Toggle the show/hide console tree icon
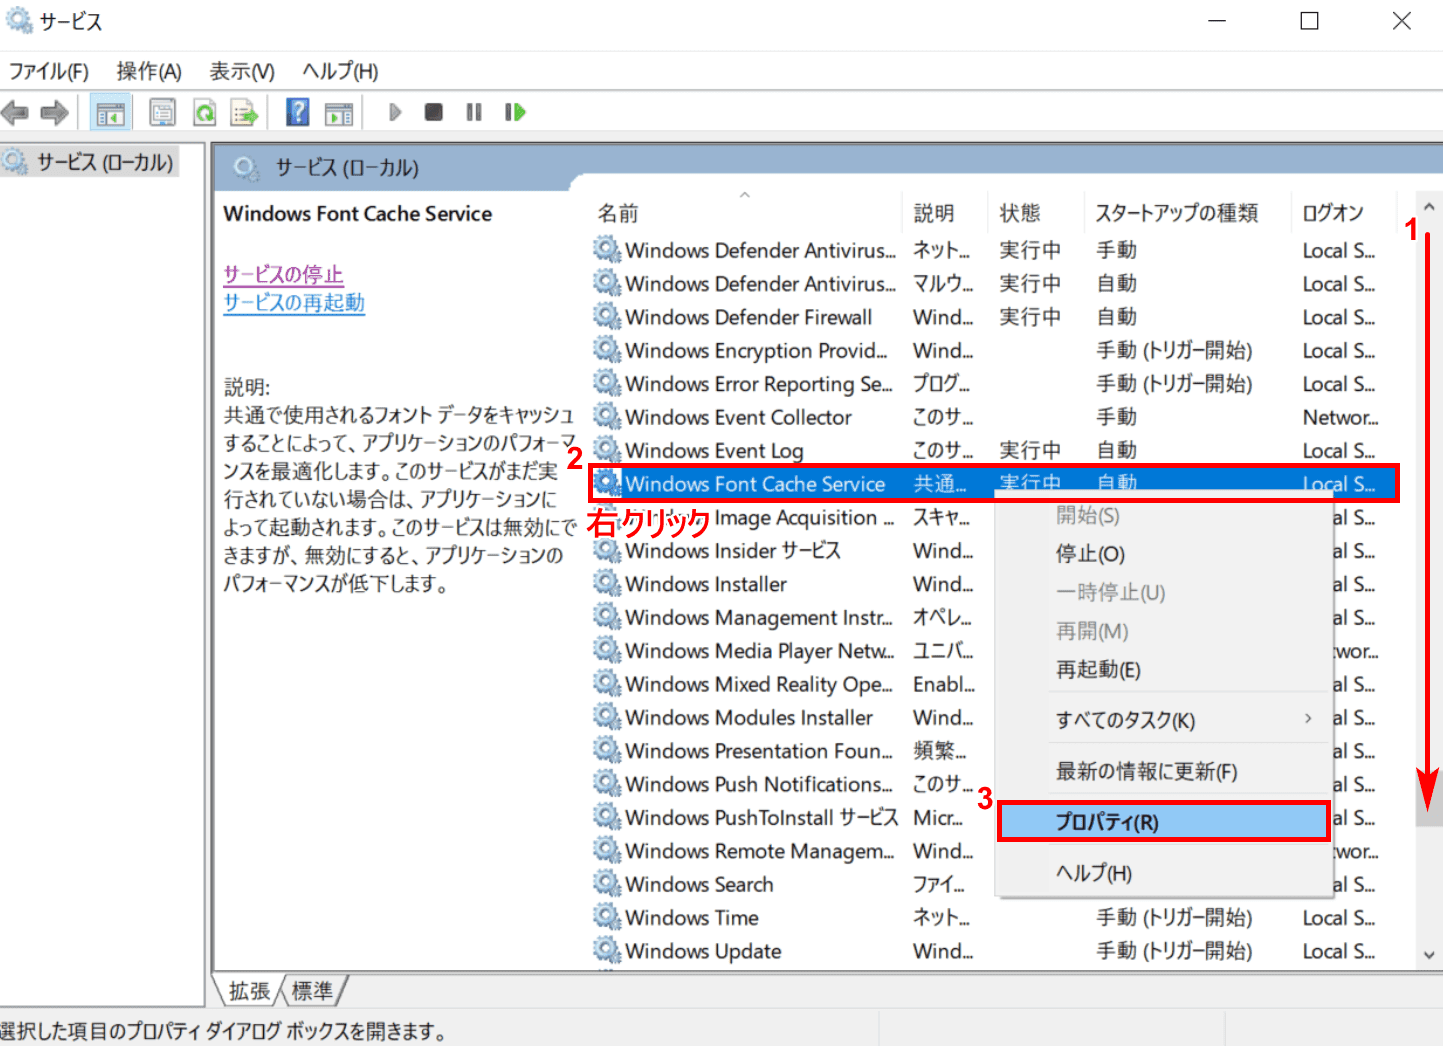 110,112
